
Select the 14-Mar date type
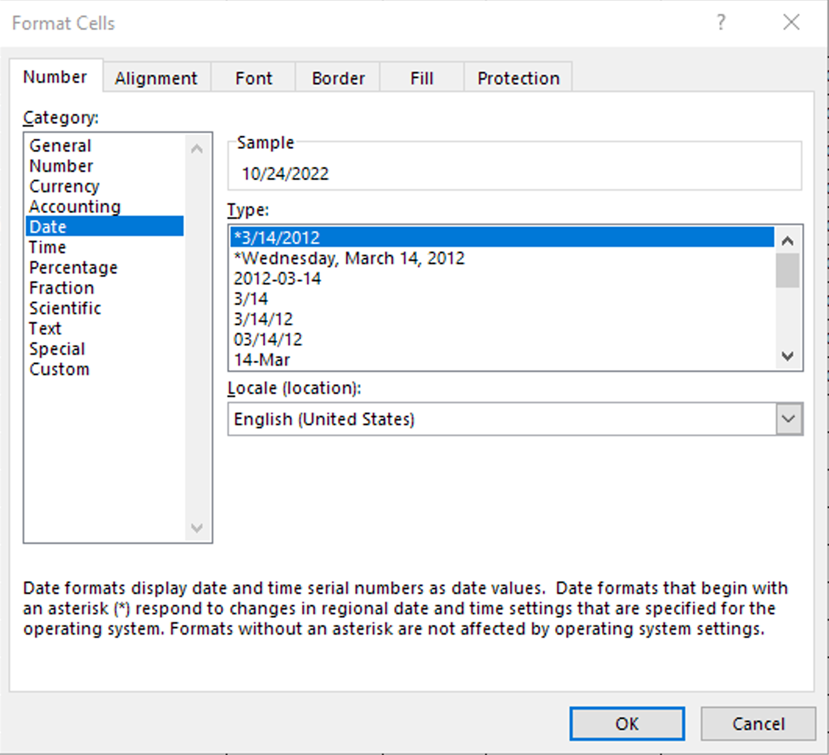[x=502, y=360]
